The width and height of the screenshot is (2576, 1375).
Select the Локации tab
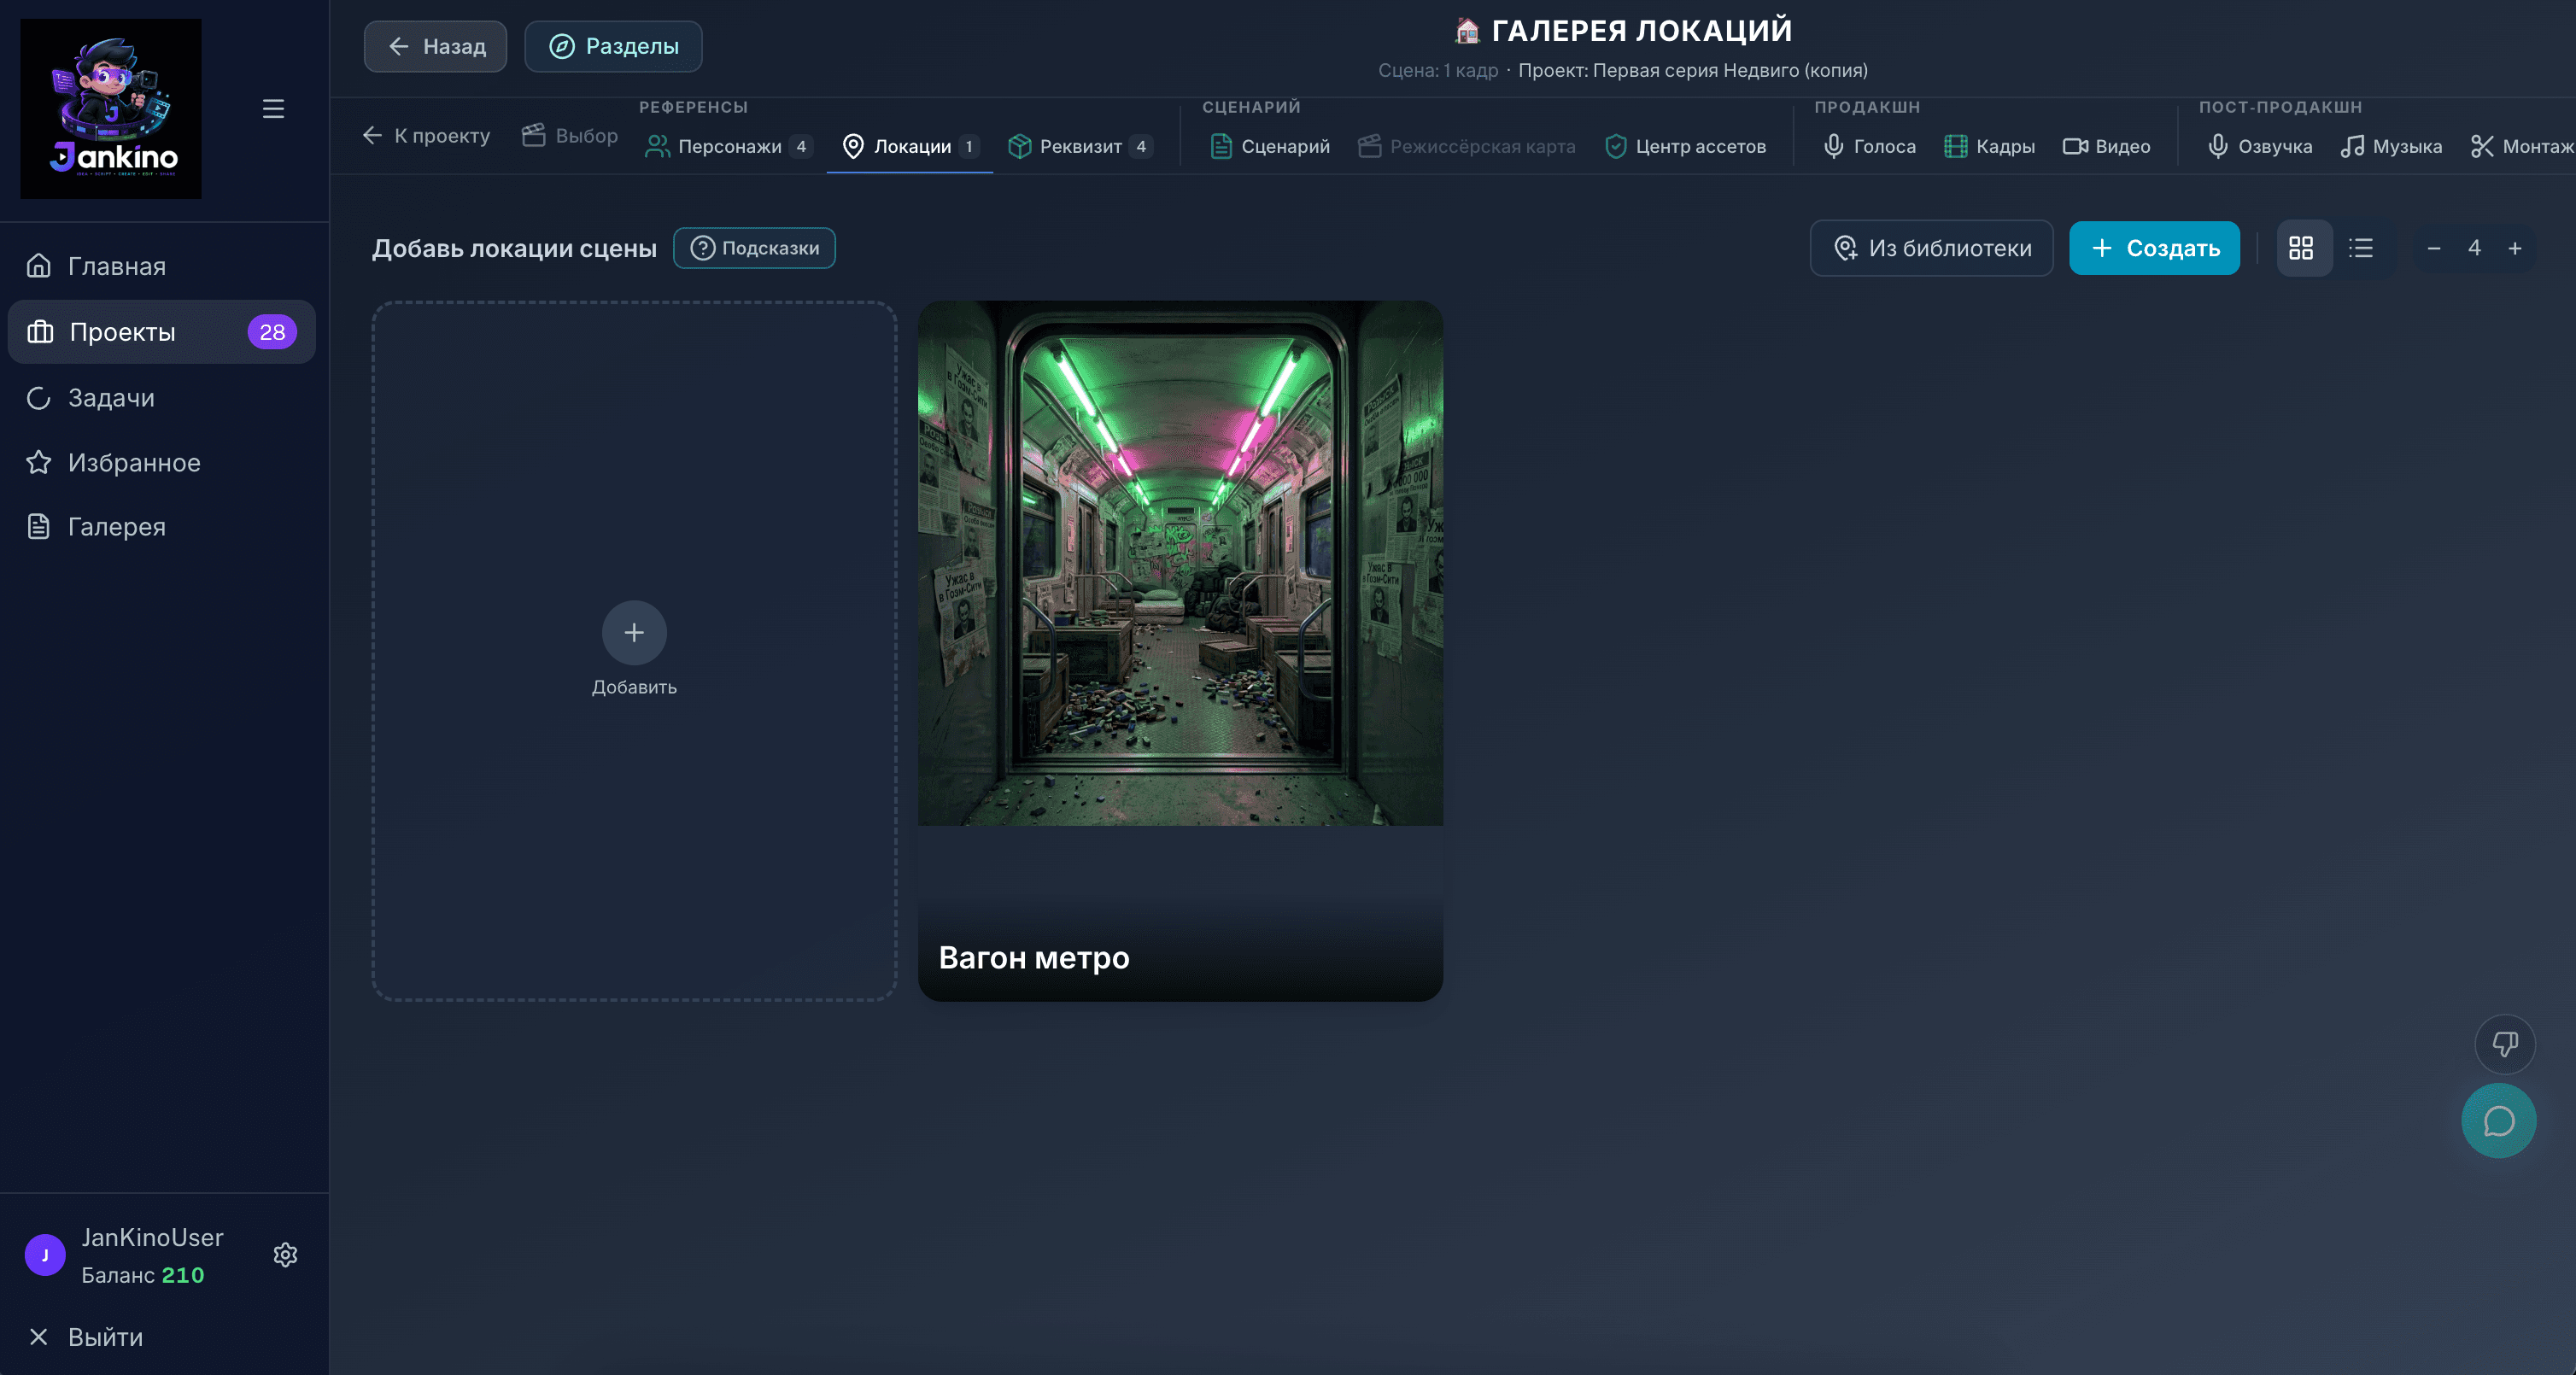[x=910, y=146]
